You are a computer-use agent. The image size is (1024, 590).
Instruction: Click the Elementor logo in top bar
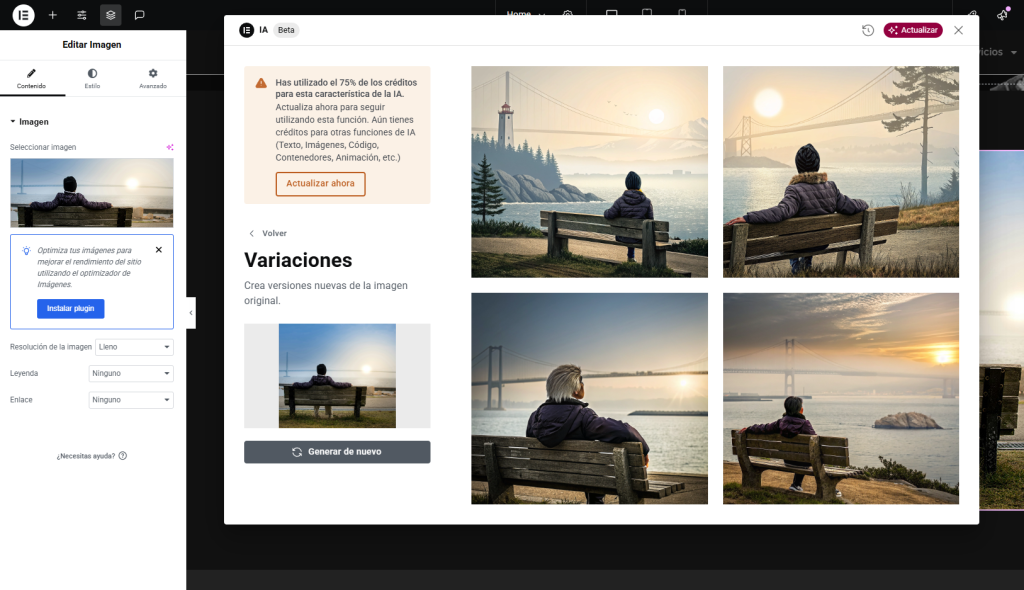pyautogui.click(x=22, y=15)
